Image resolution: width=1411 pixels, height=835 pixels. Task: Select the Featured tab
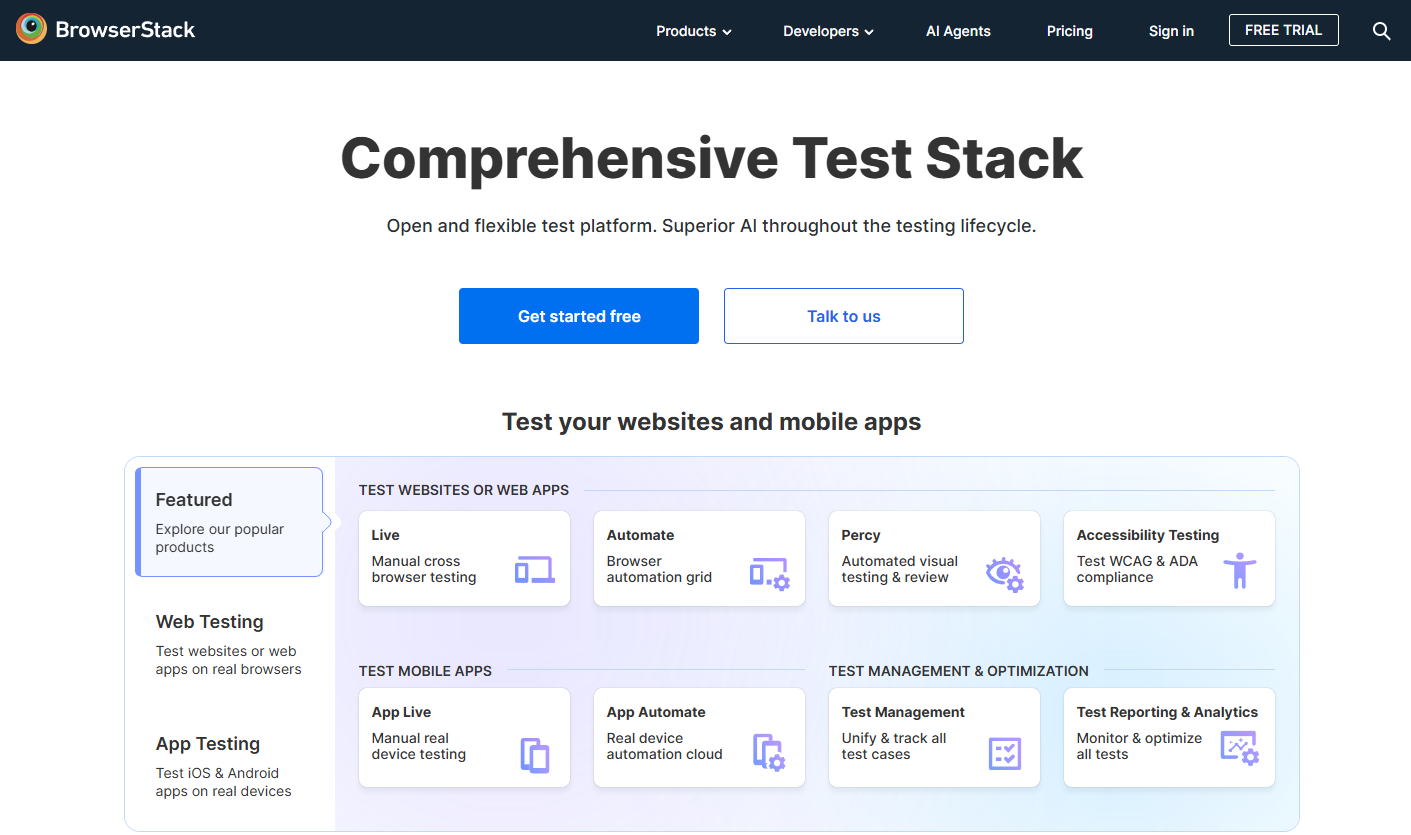[229, 522]
